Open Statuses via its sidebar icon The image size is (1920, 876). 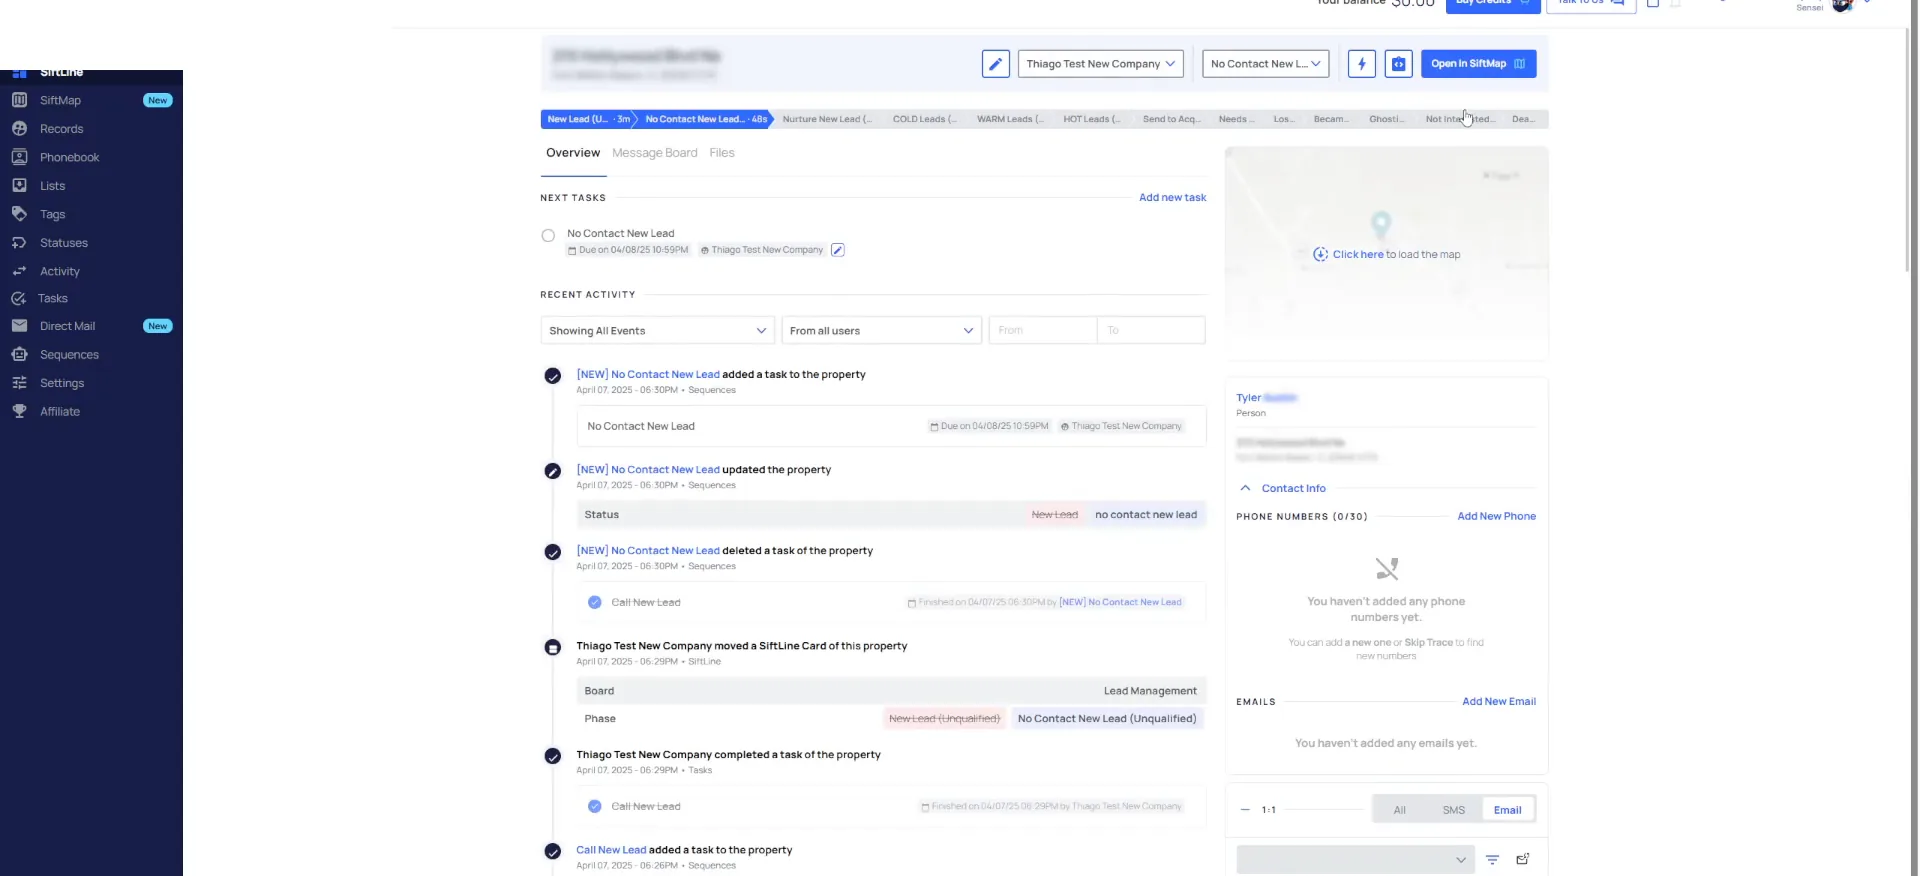coord(19,243)
